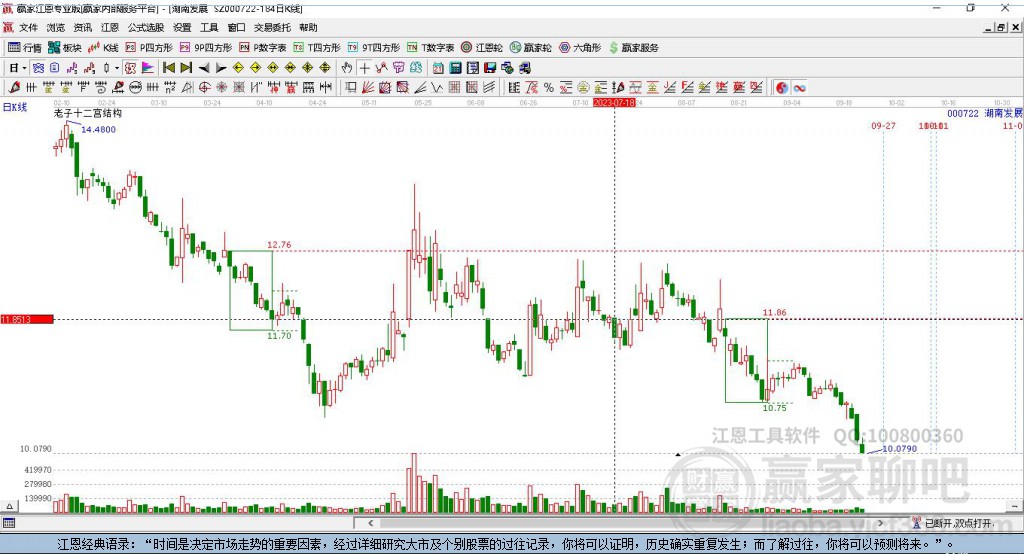The height and width of the screenshot is (554, 1024).
Task: Click the down arrow at volume panel's right edge
Action: pyautogui.click(x=1014, y=506)
